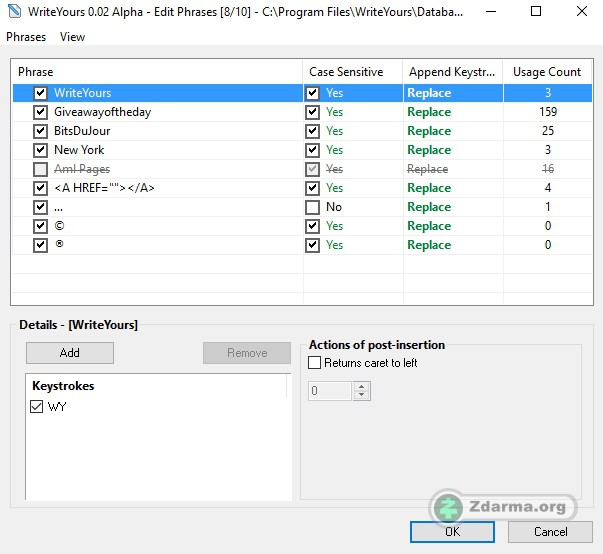This screenshot has height=554, width=603.
Task: Select the BitsDuJour phrase
Action: [x=82, y=131]
